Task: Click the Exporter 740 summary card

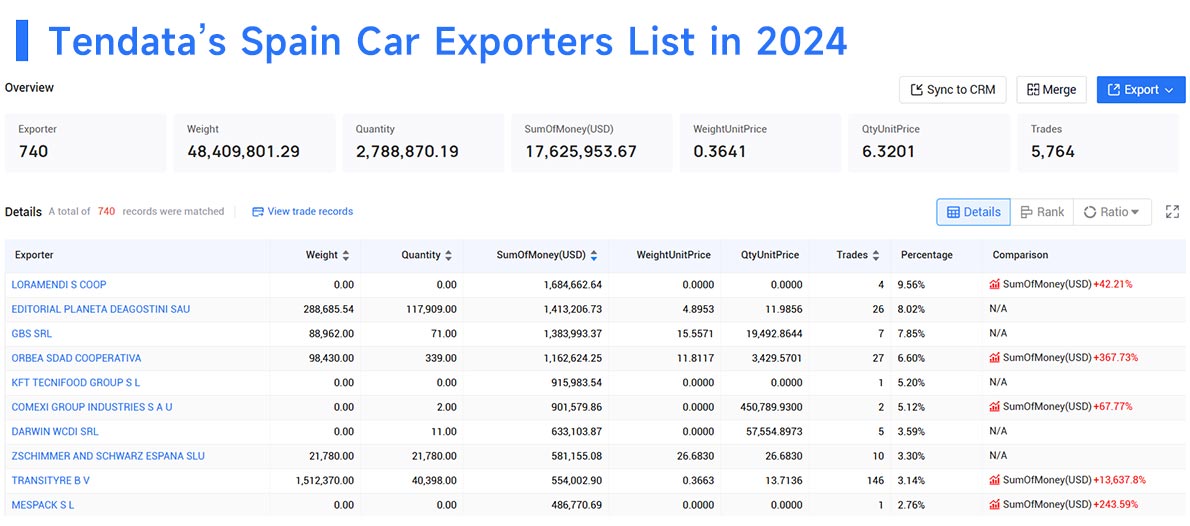Action: coord(86,143)
